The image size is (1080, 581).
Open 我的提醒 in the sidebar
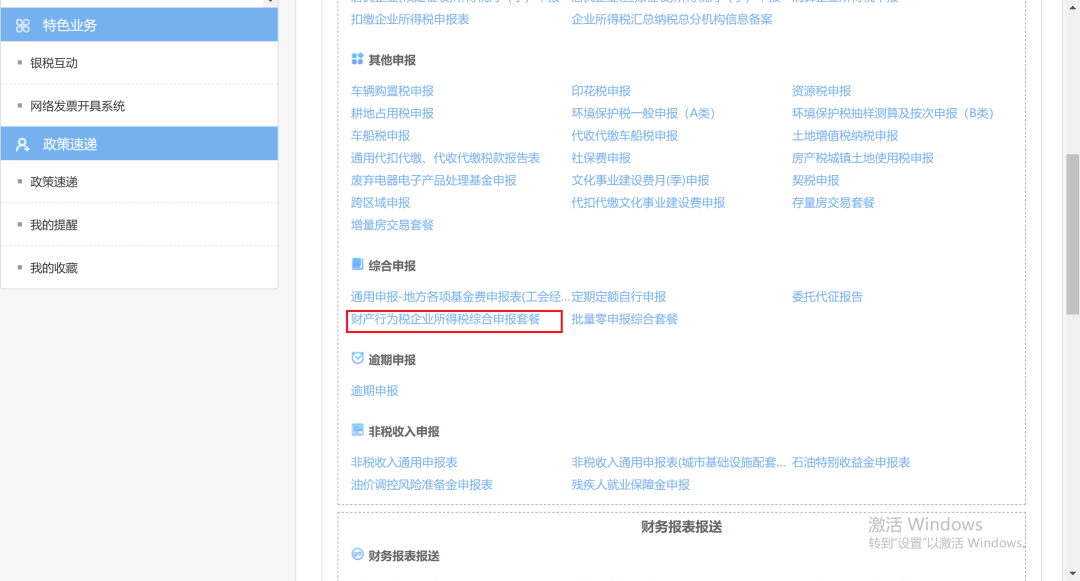(x=54, y=225)
